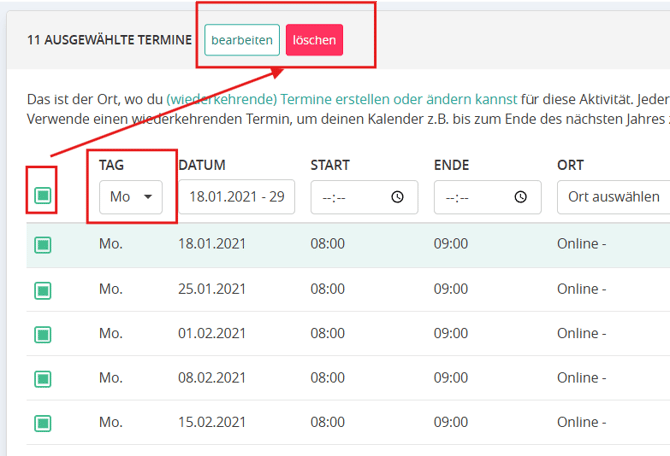Click the clock icon in ENDE time field
The image size is (670, 456).
[521, 197]
